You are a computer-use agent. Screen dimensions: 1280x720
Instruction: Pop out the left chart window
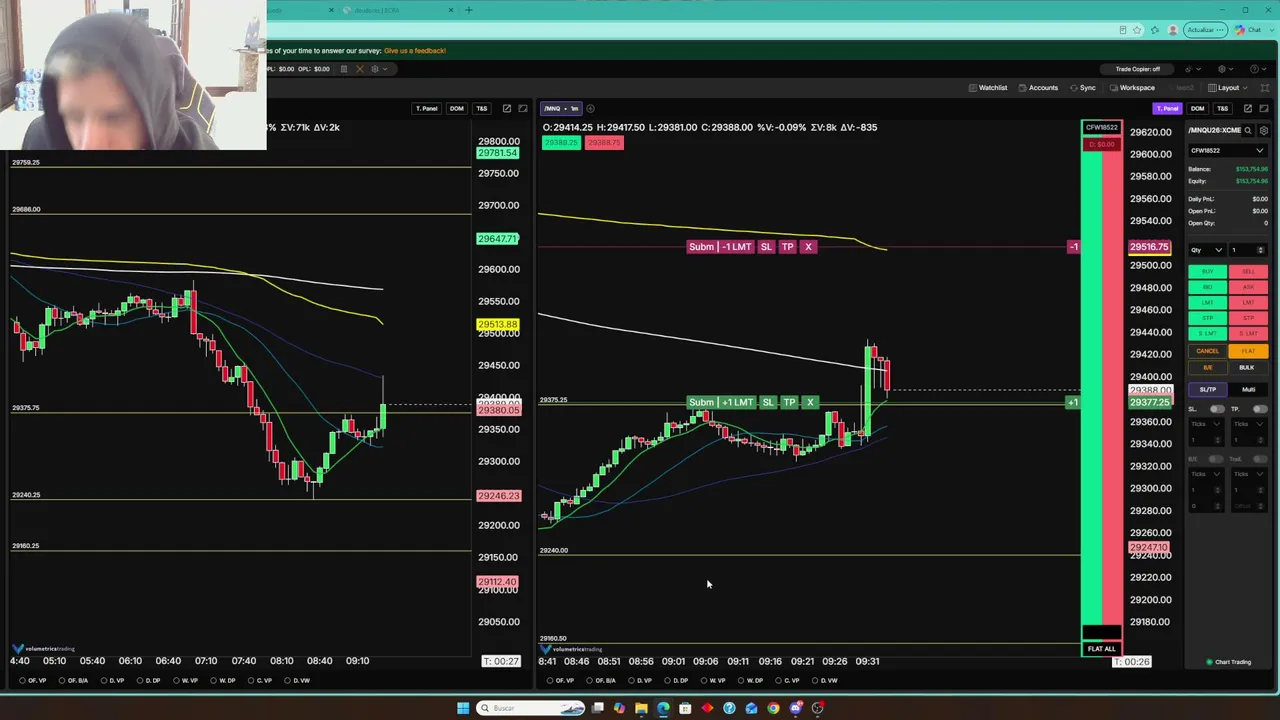click(507, 108)
